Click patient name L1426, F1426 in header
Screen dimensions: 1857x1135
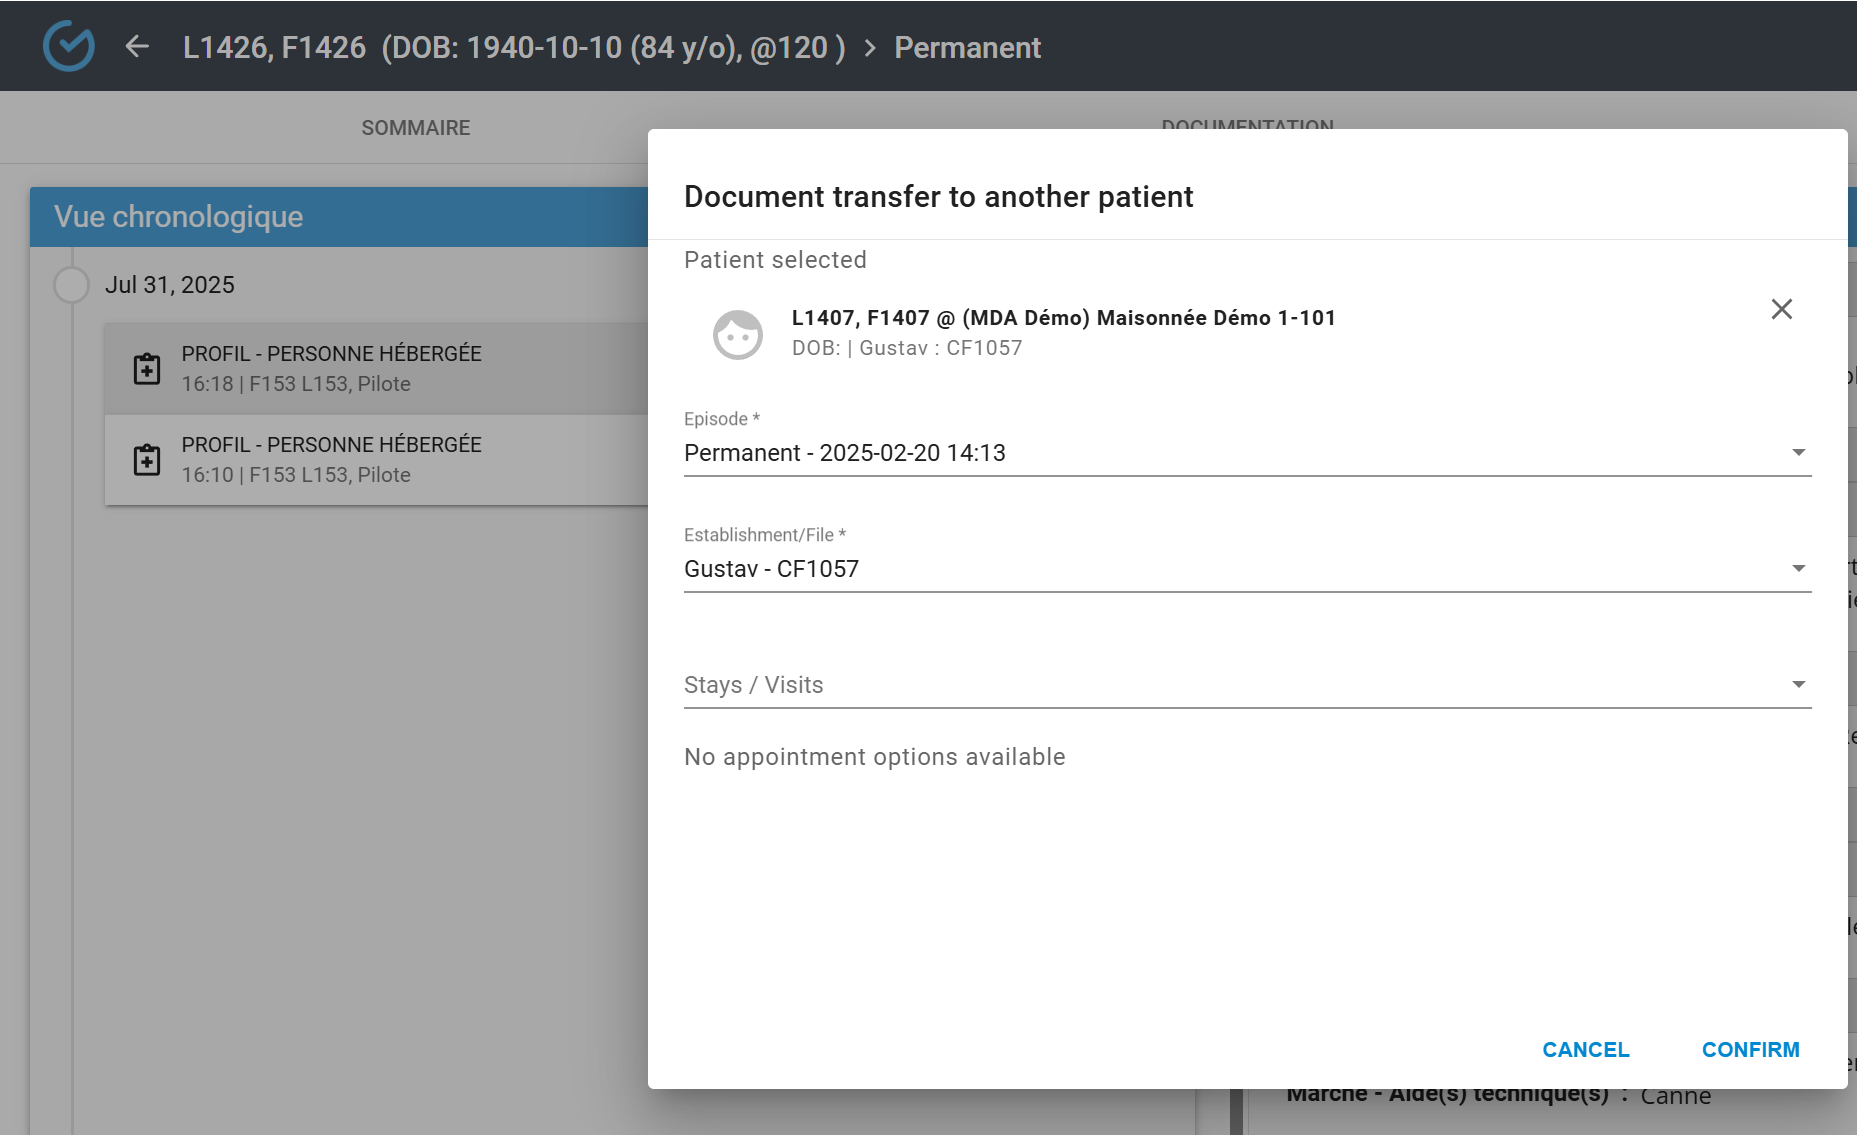[x=274, y=48]
